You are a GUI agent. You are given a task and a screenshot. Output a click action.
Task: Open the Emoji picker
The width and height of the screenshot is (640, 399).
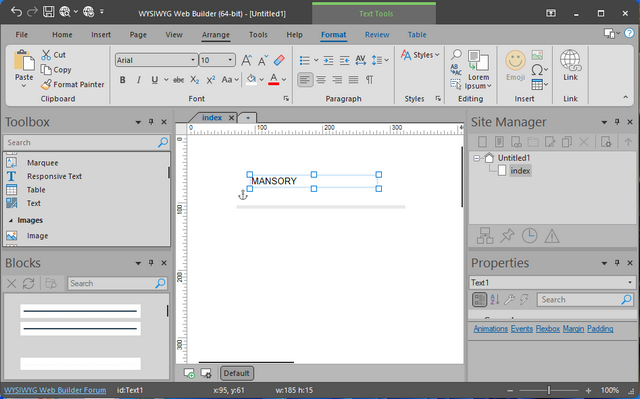pos(516,66)
